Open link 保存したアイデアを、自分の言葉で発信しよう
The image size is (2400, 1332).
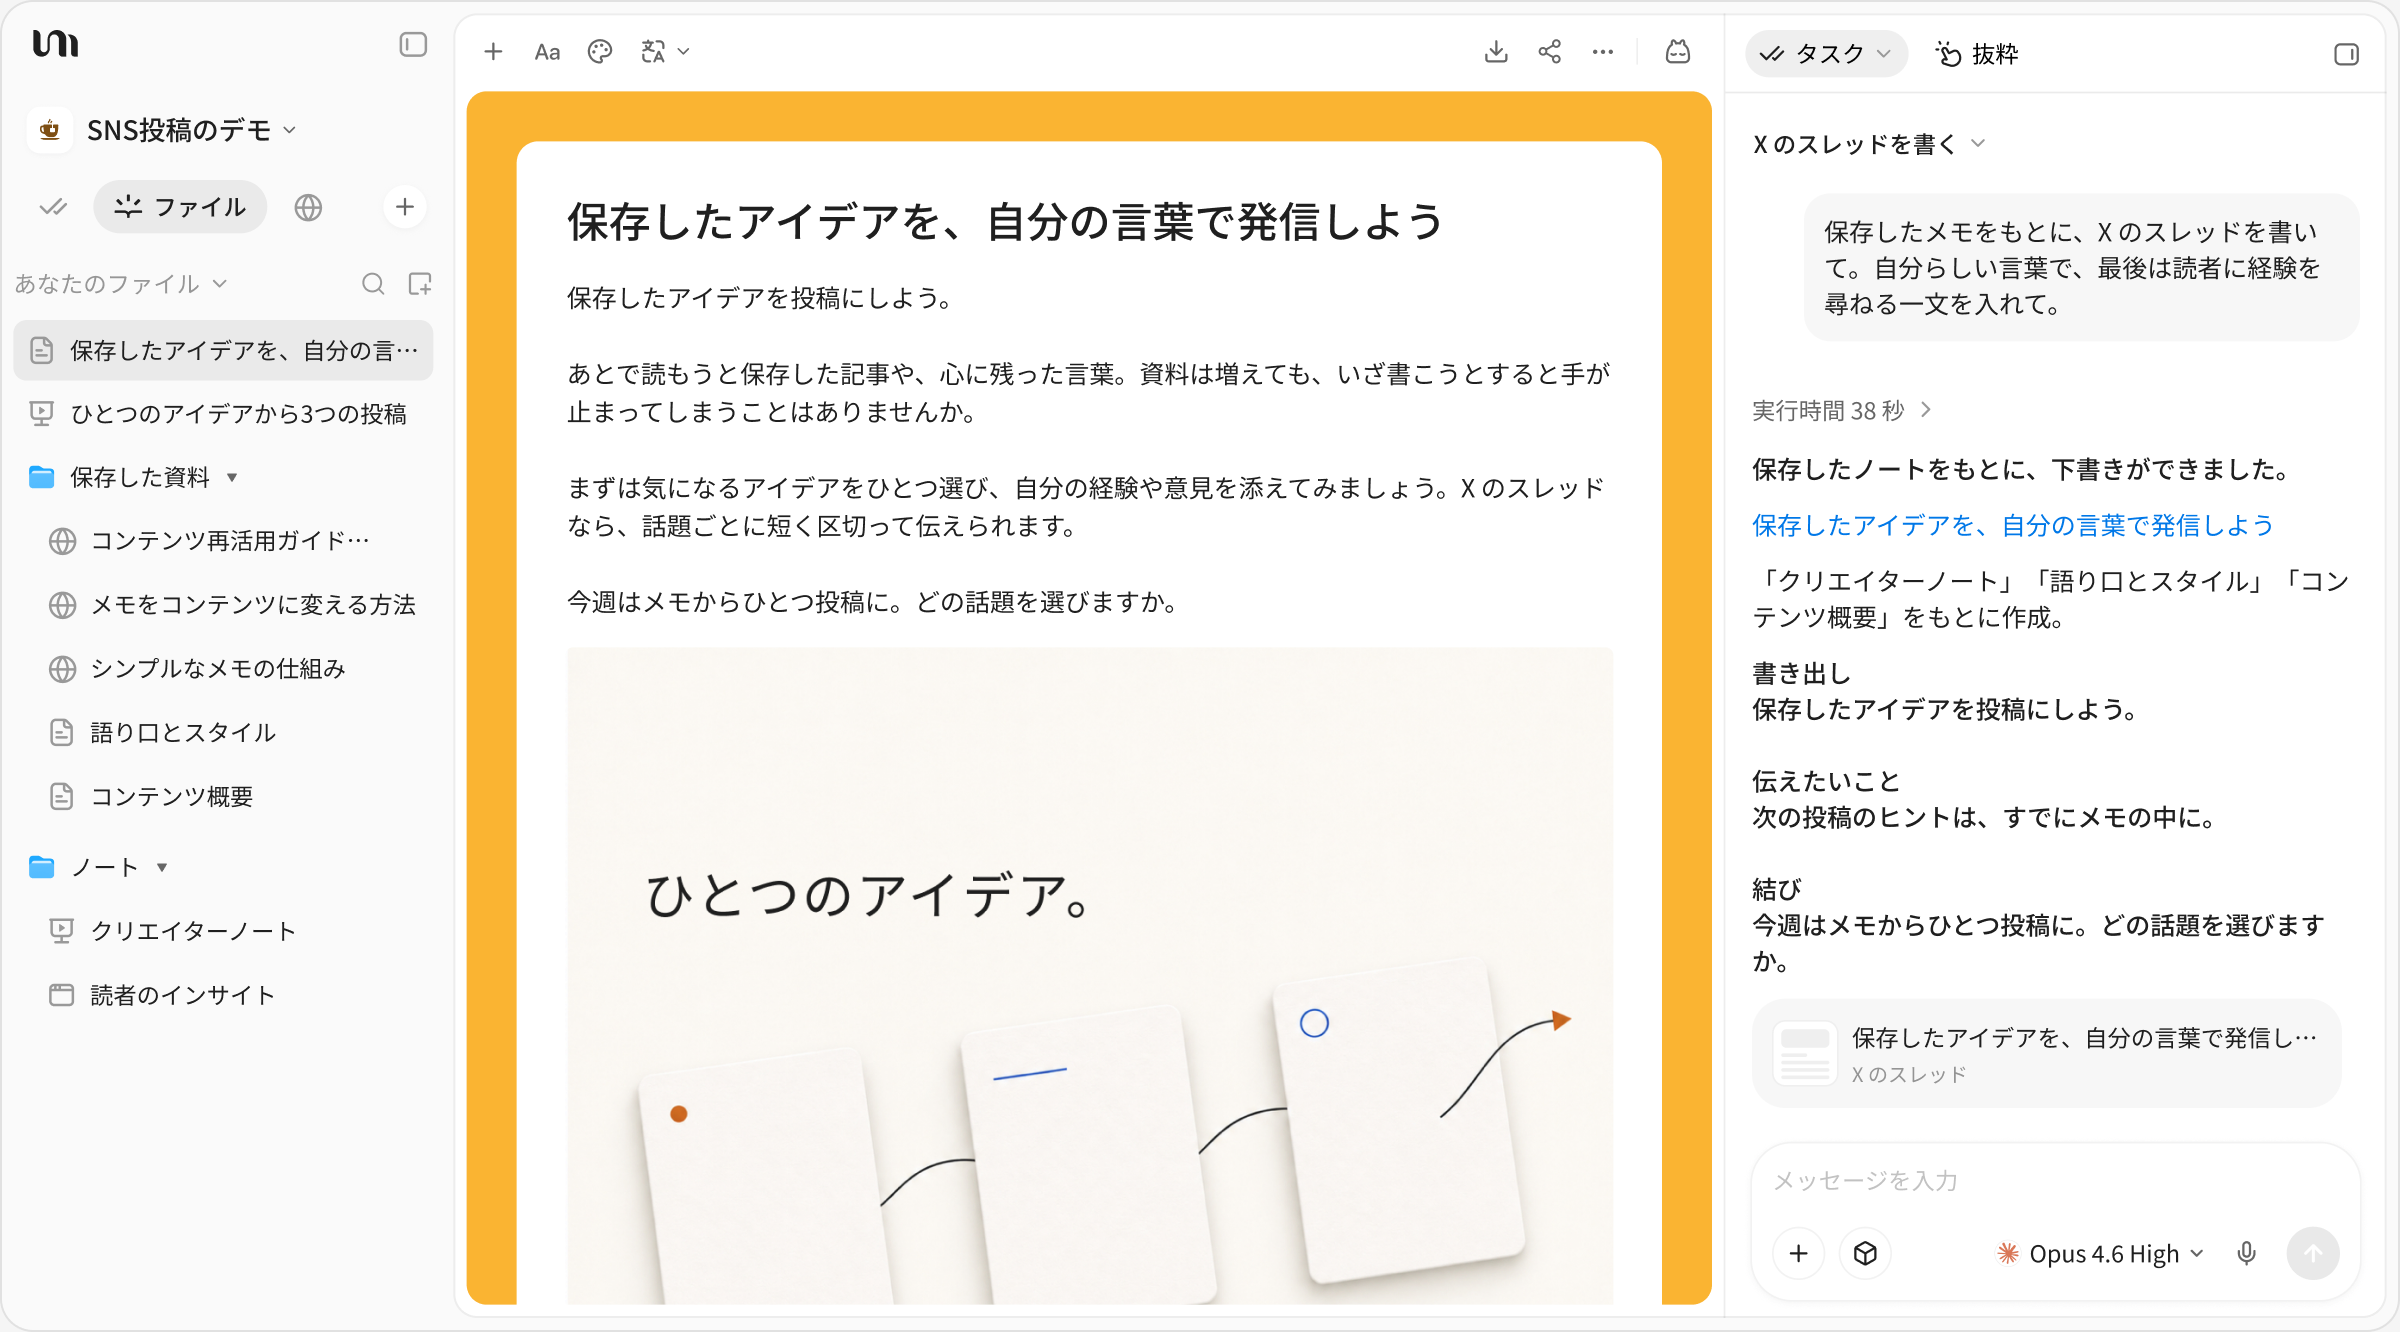click(2013, 525)
